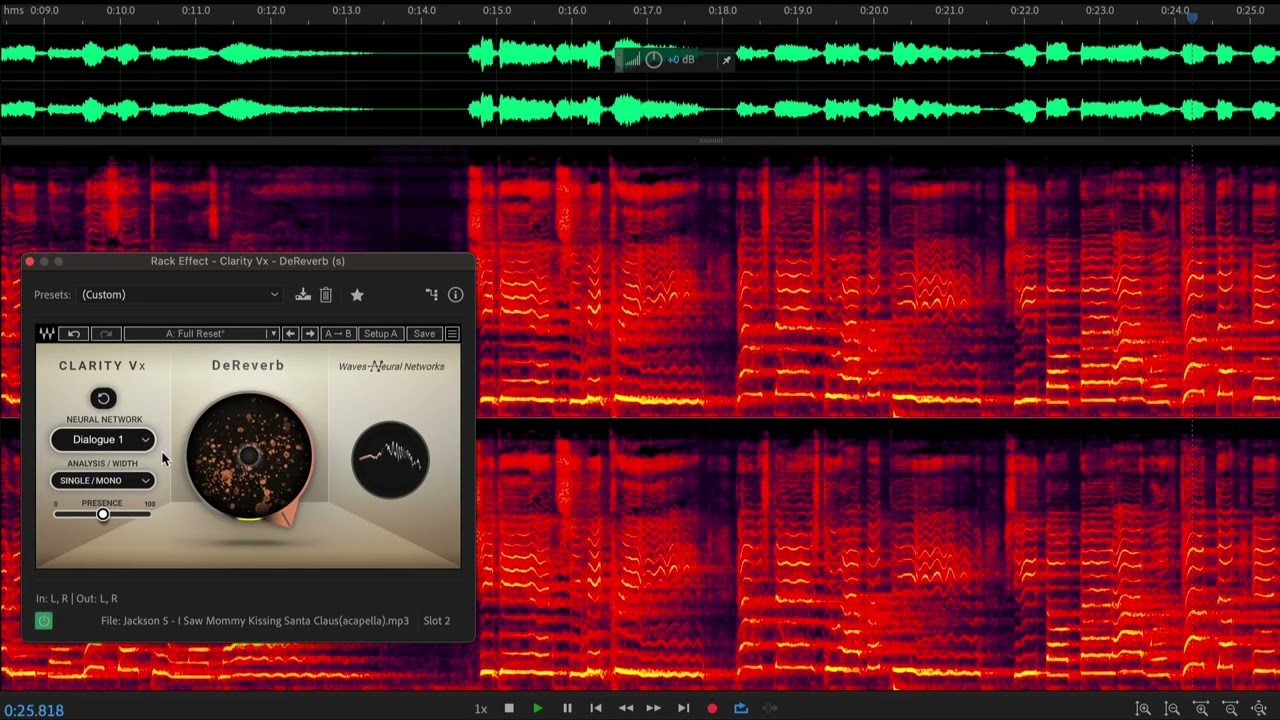This screenshot has width=1280, height=720.
Task: Close the Rack Effect window
Action: pos(30,261)
